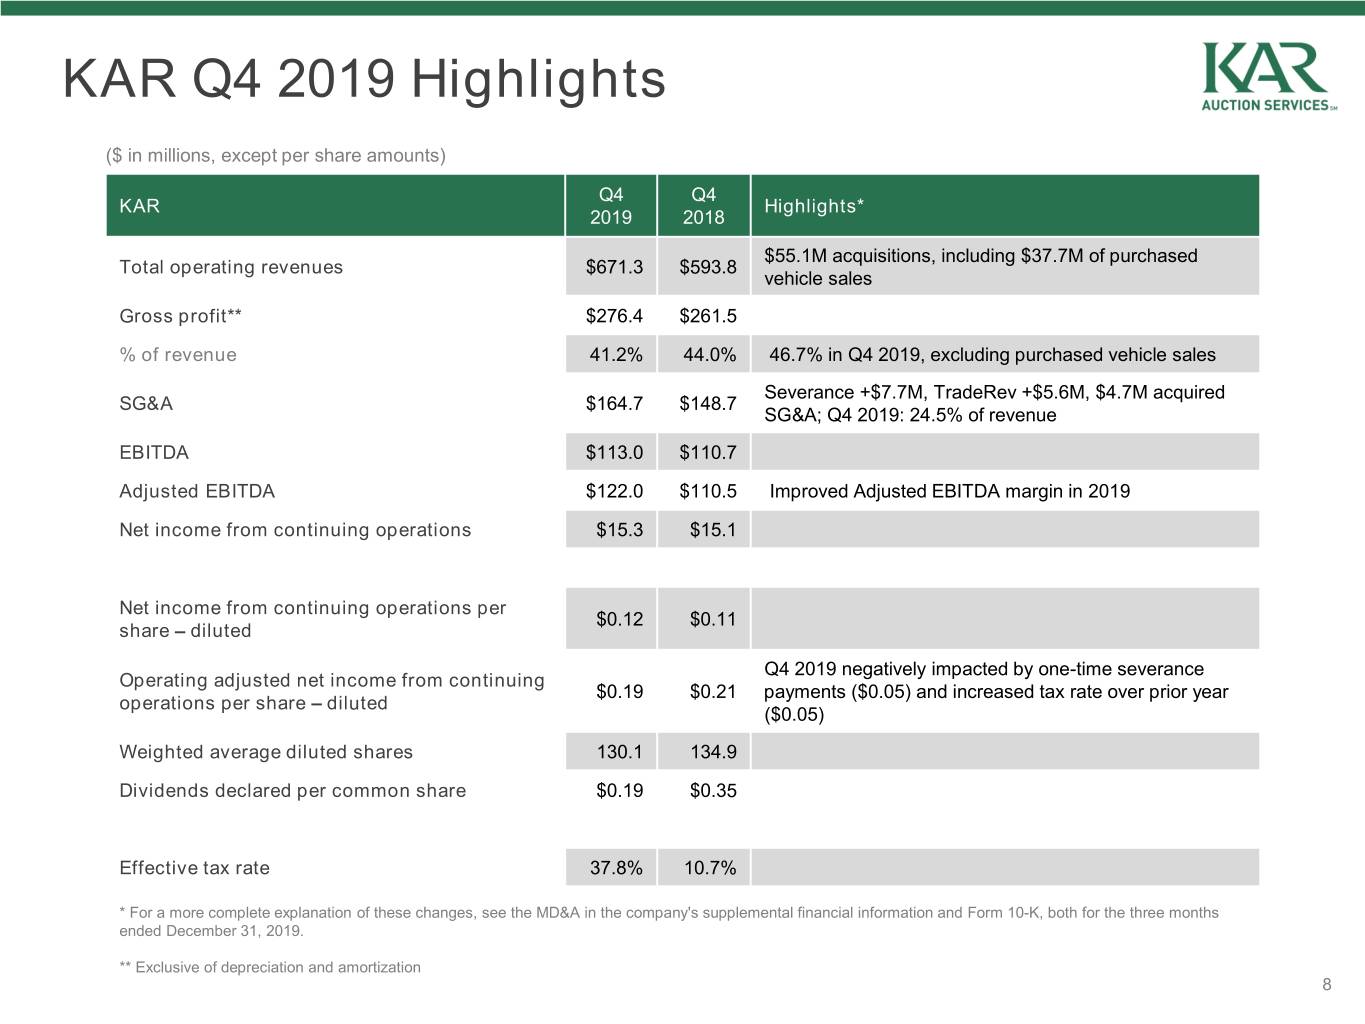Select the Improved Adjusted EBITDA margin note
Image resolution: width=1365 pixels, height=1024 pixels.
950,491
